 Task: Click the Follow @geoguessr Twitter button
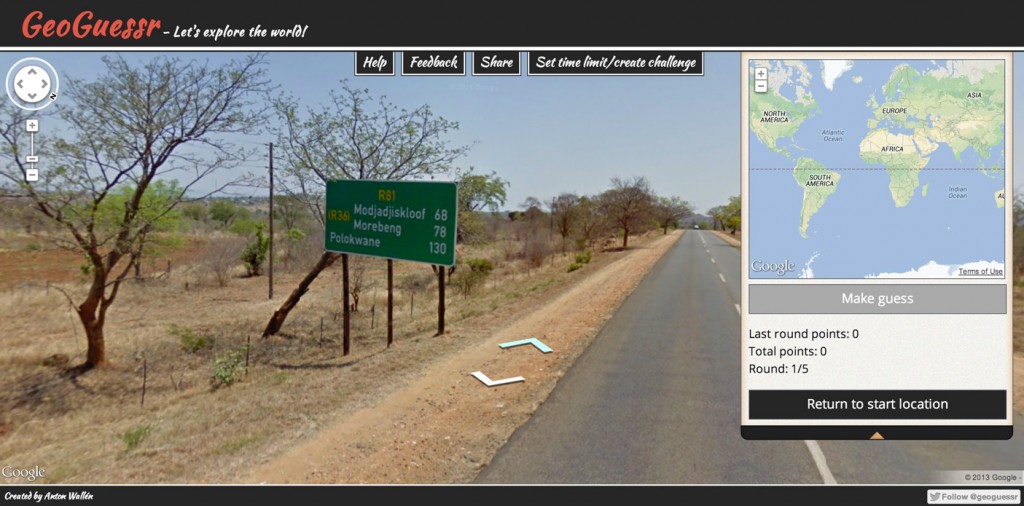973,496
